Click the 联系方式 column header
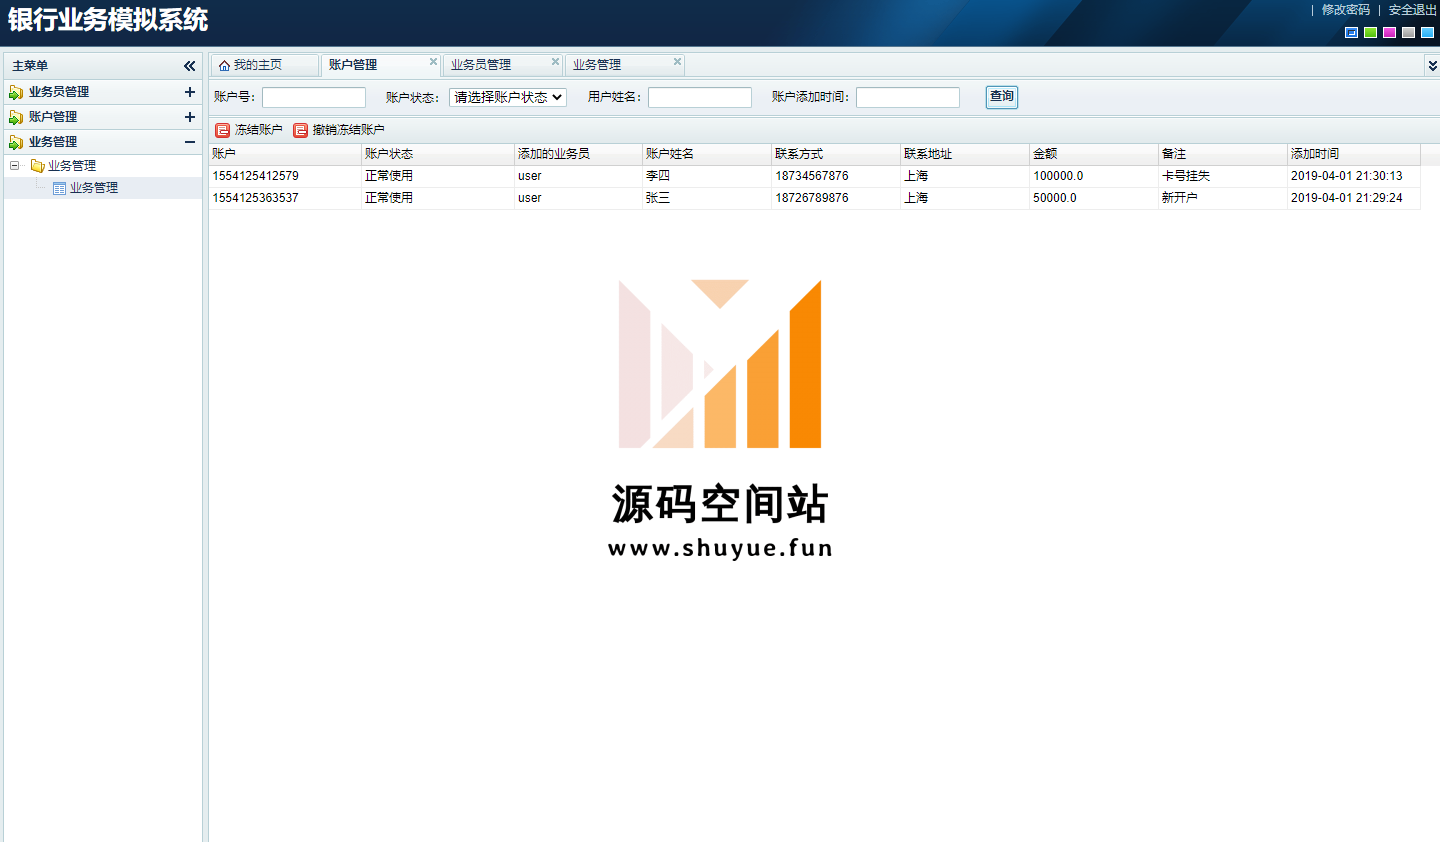 836,154
